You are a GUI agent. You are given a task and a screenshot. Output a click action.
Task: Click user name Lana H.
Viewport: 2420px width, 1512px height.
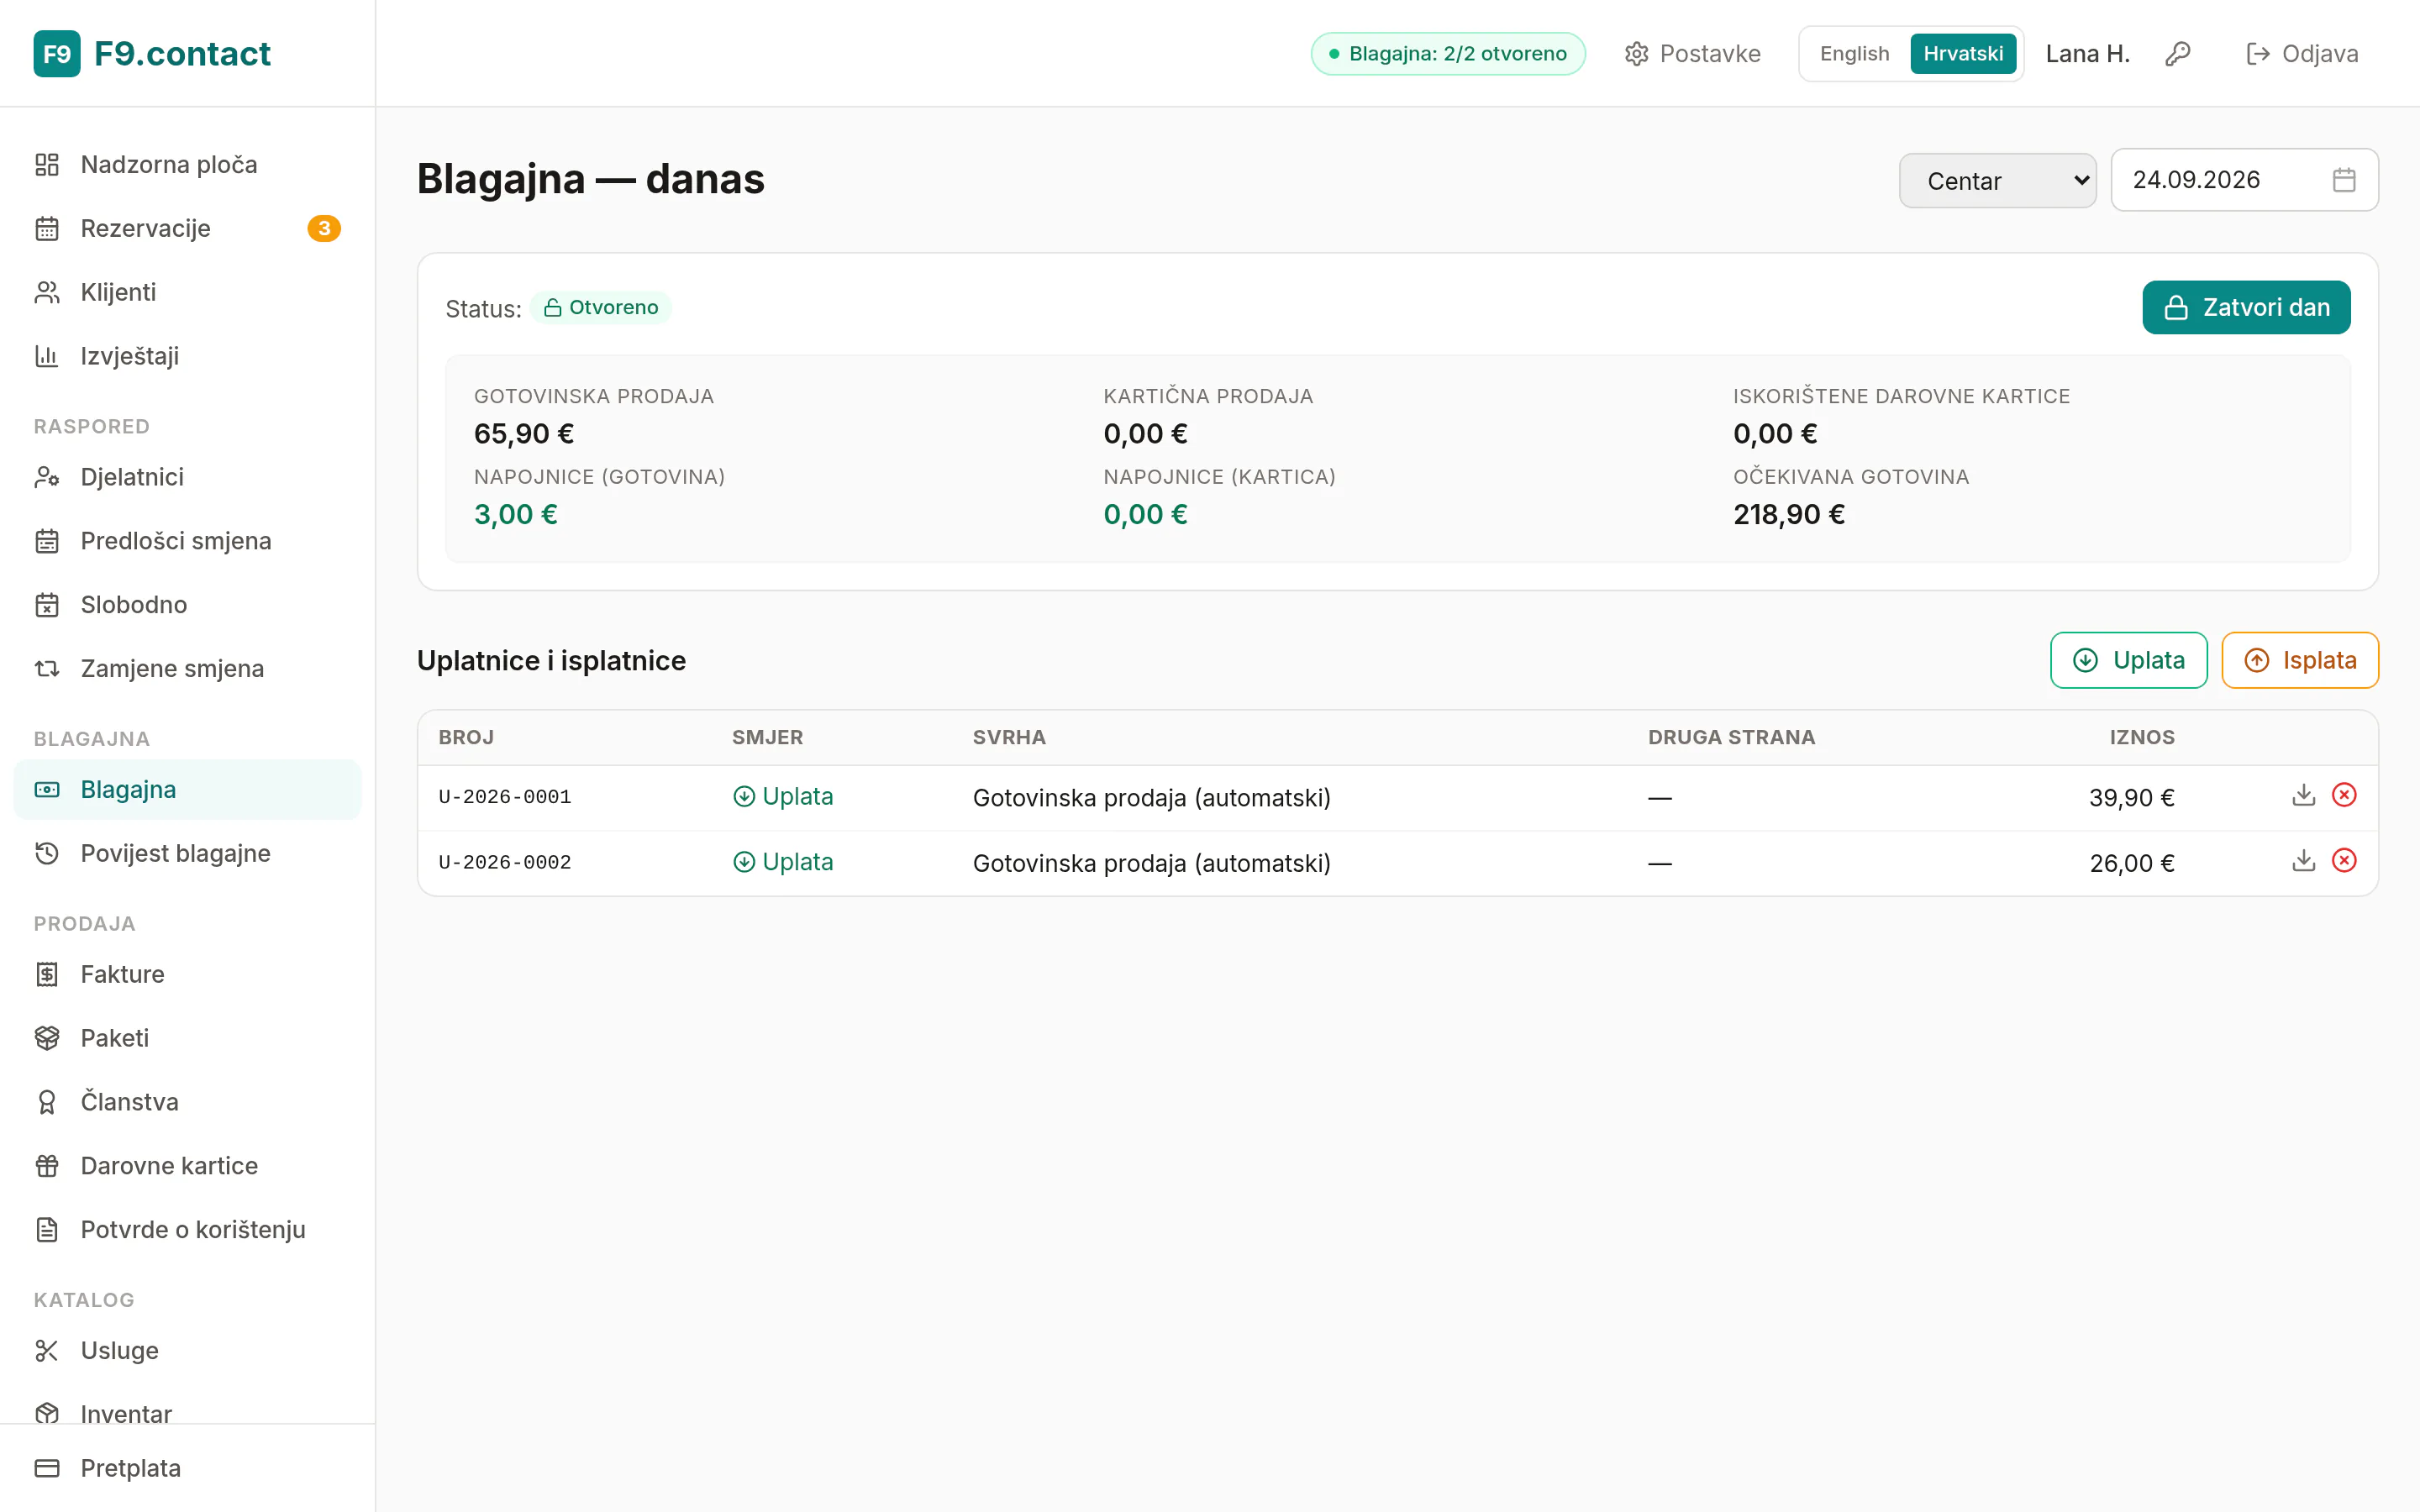click(x=2088, y=54)
